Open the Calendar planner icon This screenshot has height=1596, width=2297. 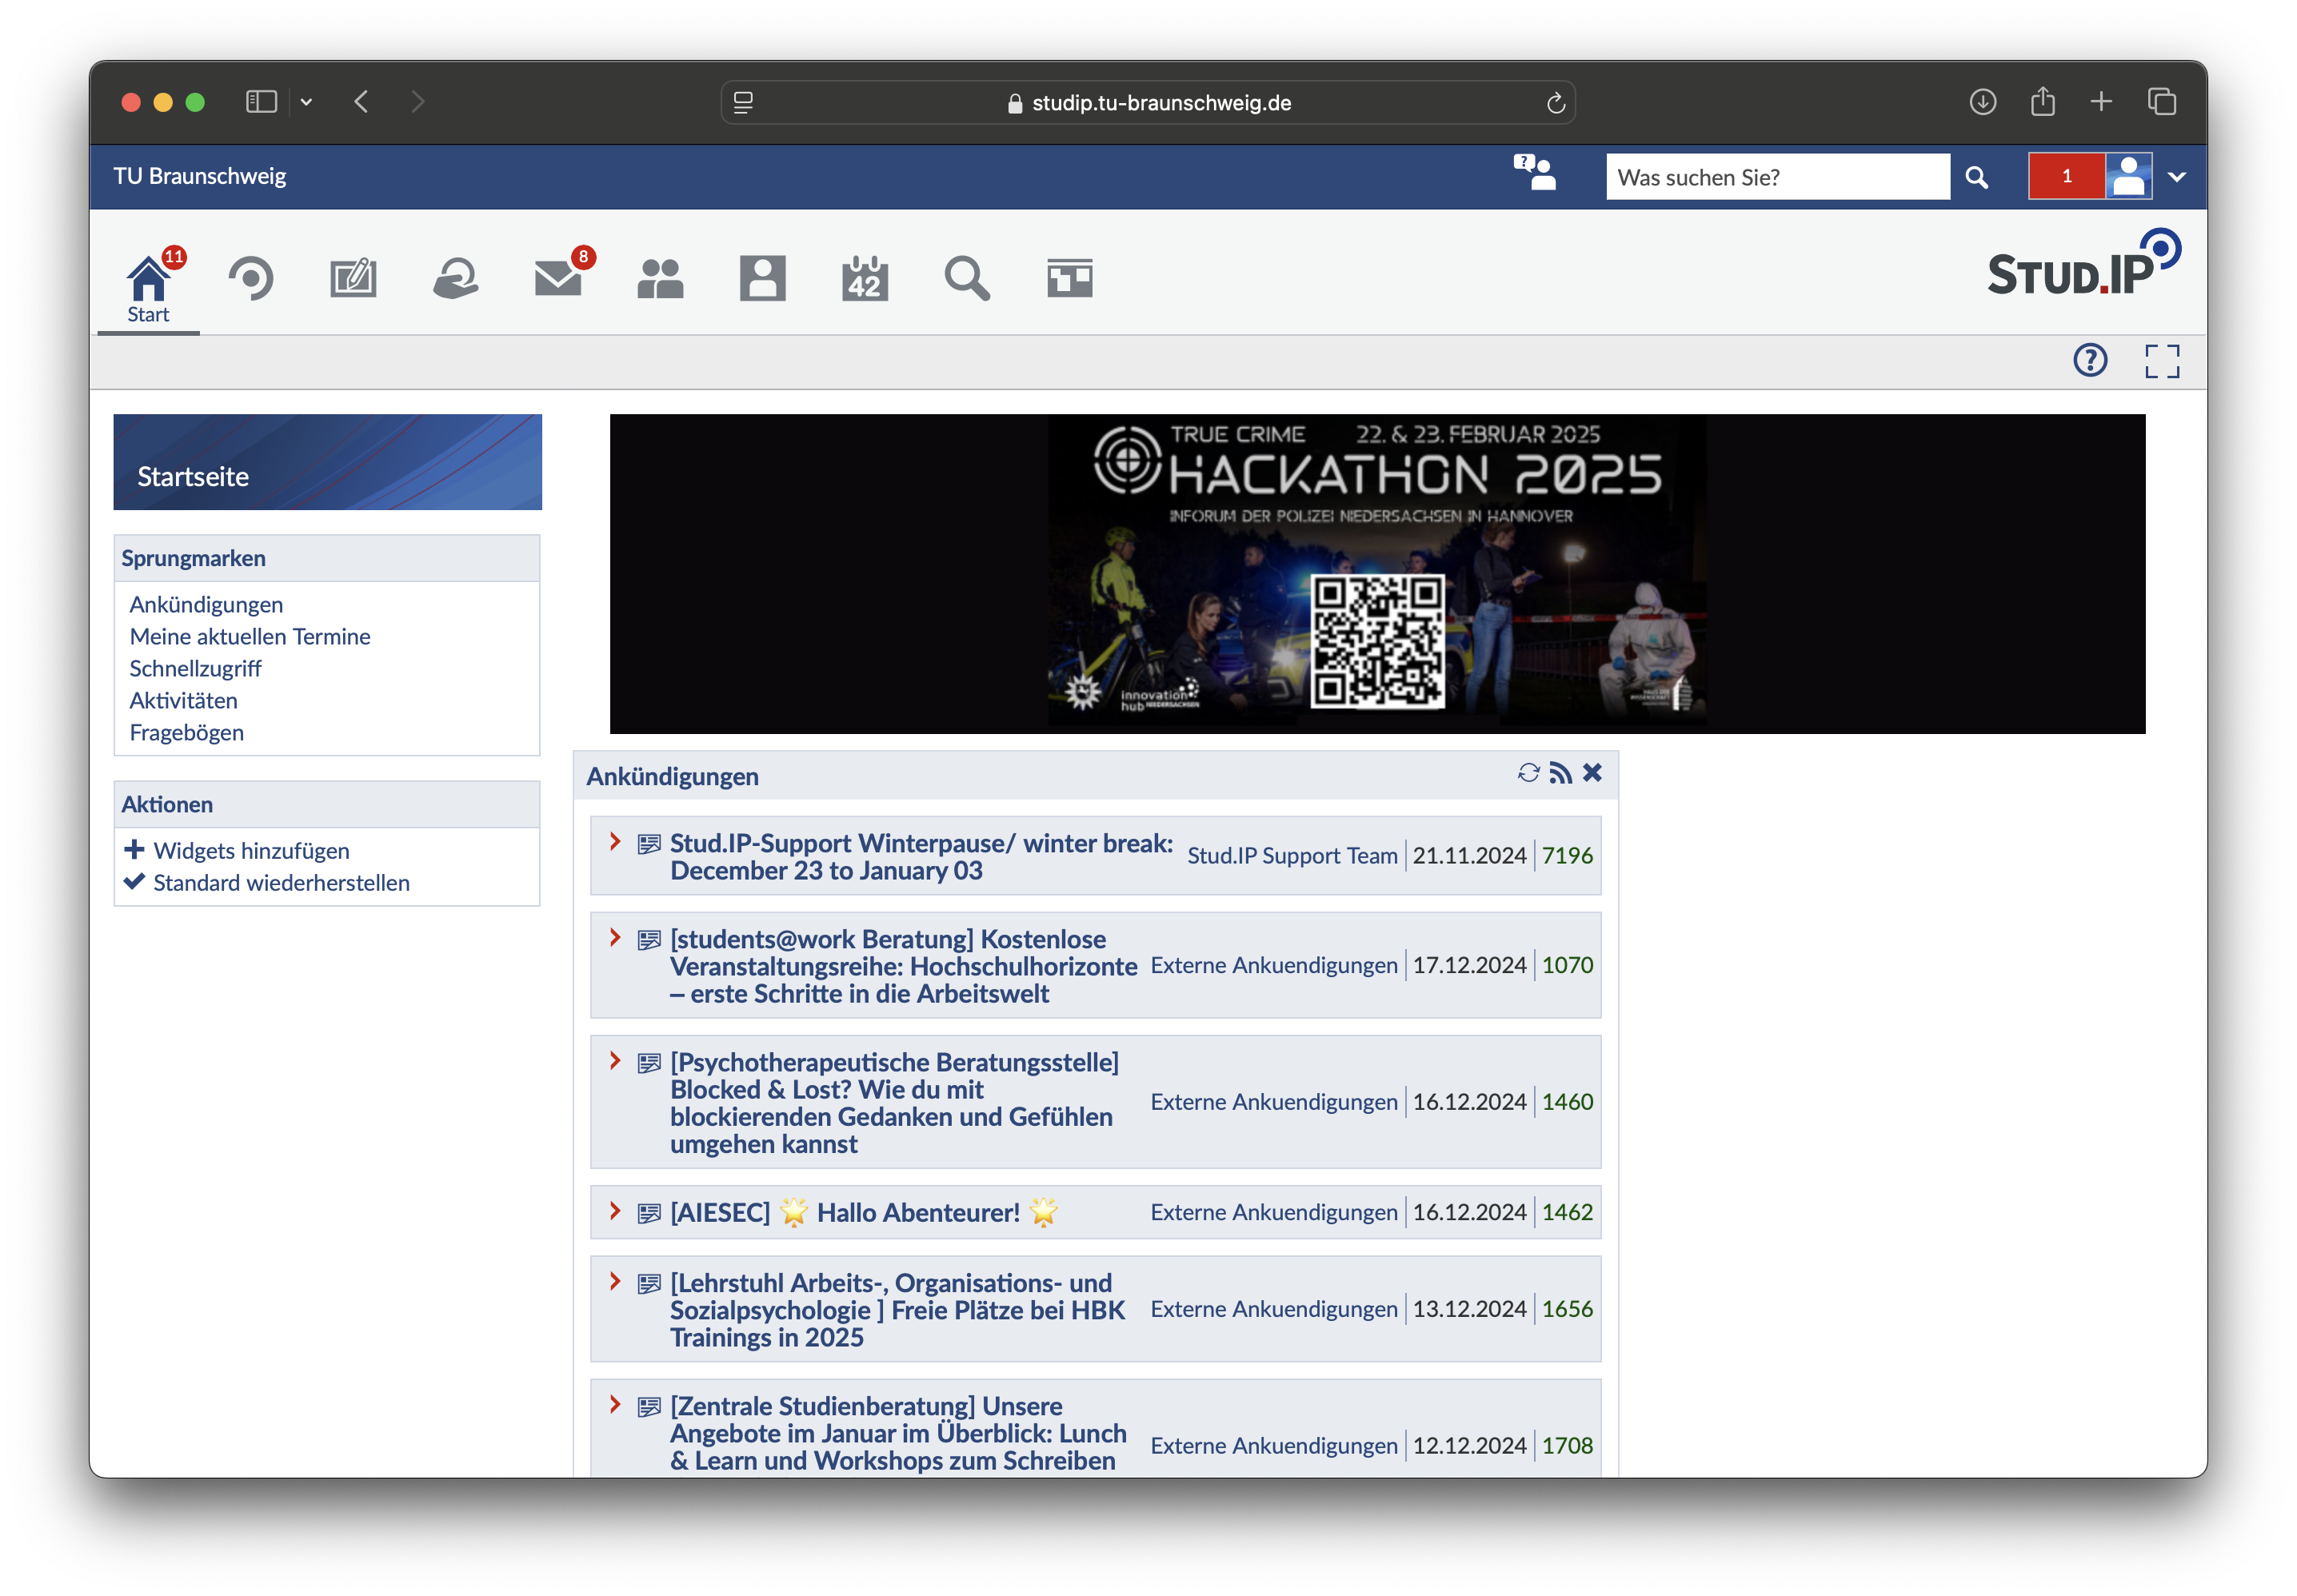click(864, 279)
